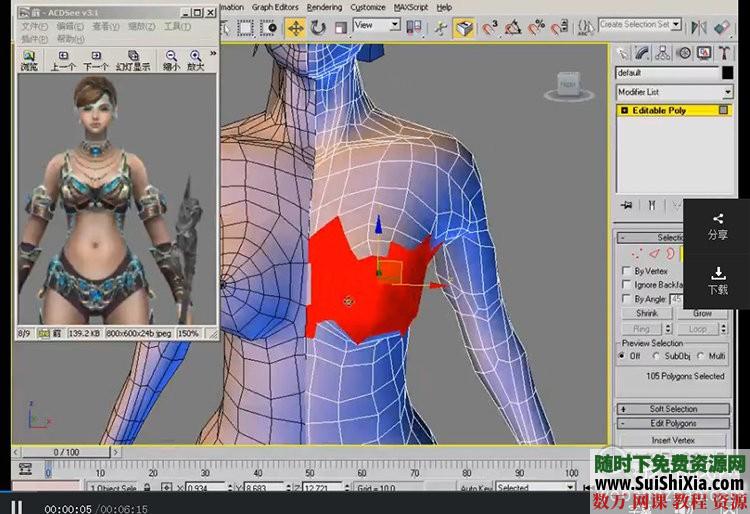Open Customize menu
The height and width of the screenshot is (514, 750).
[368, 7]
